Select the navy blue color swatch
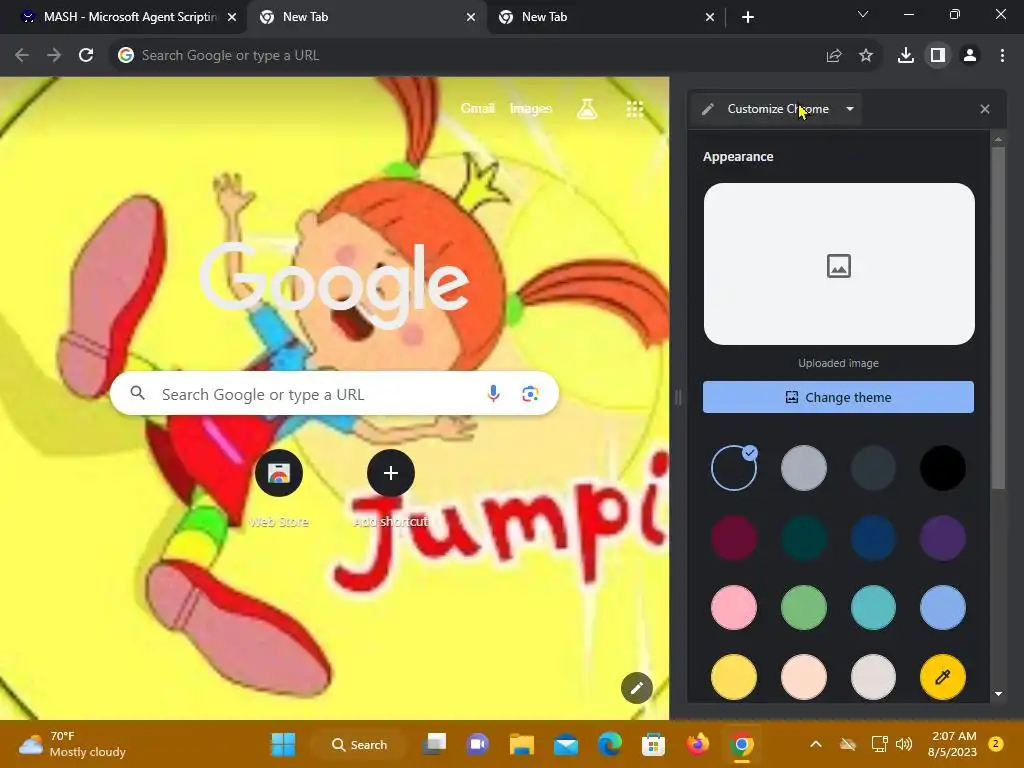 pos(873,538)
